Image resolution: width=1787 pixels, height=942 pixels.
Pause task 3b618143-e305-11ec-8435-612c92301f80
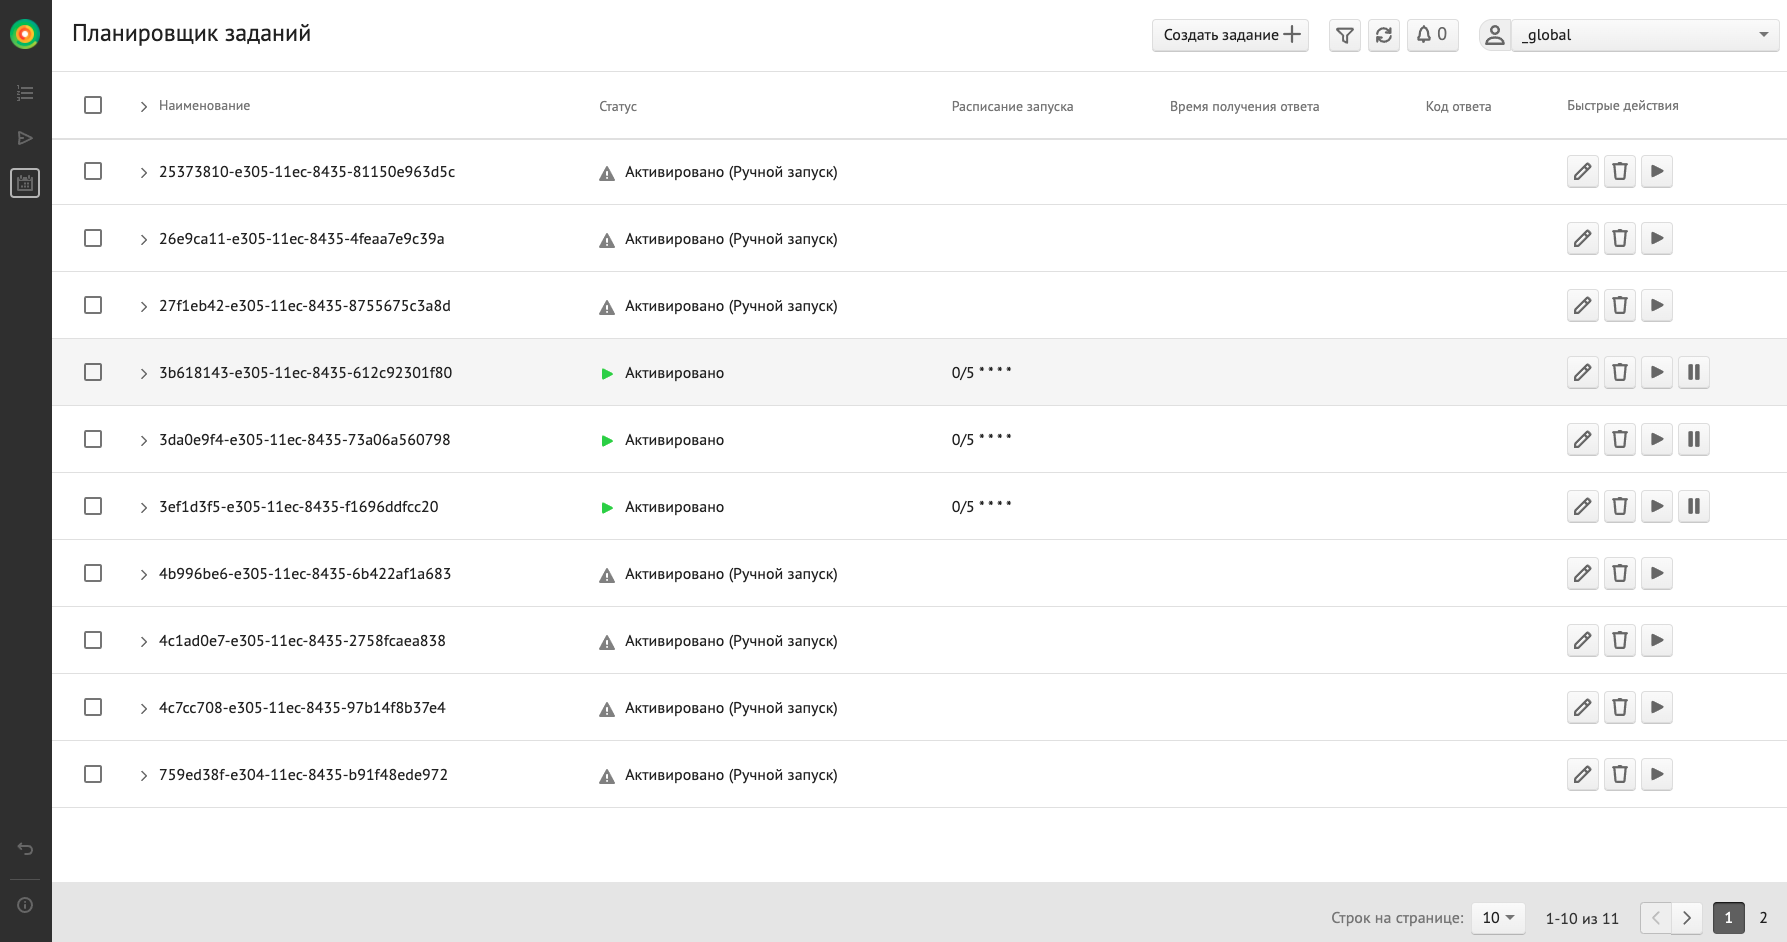pyautogui.click(x=1693, y=373)
